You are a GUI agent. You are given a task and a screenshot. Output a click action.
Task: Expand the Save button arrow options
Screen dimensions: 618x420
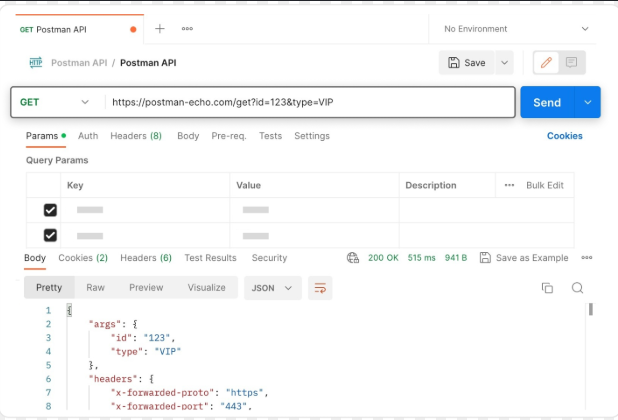[504, 63]
